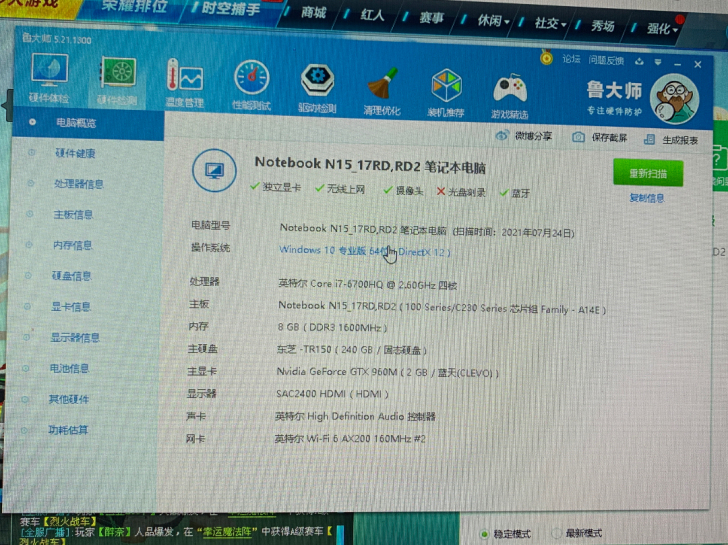Click 生成报表 generate report button
This screenshot has height=545, width=728.
tap(680, 140)
